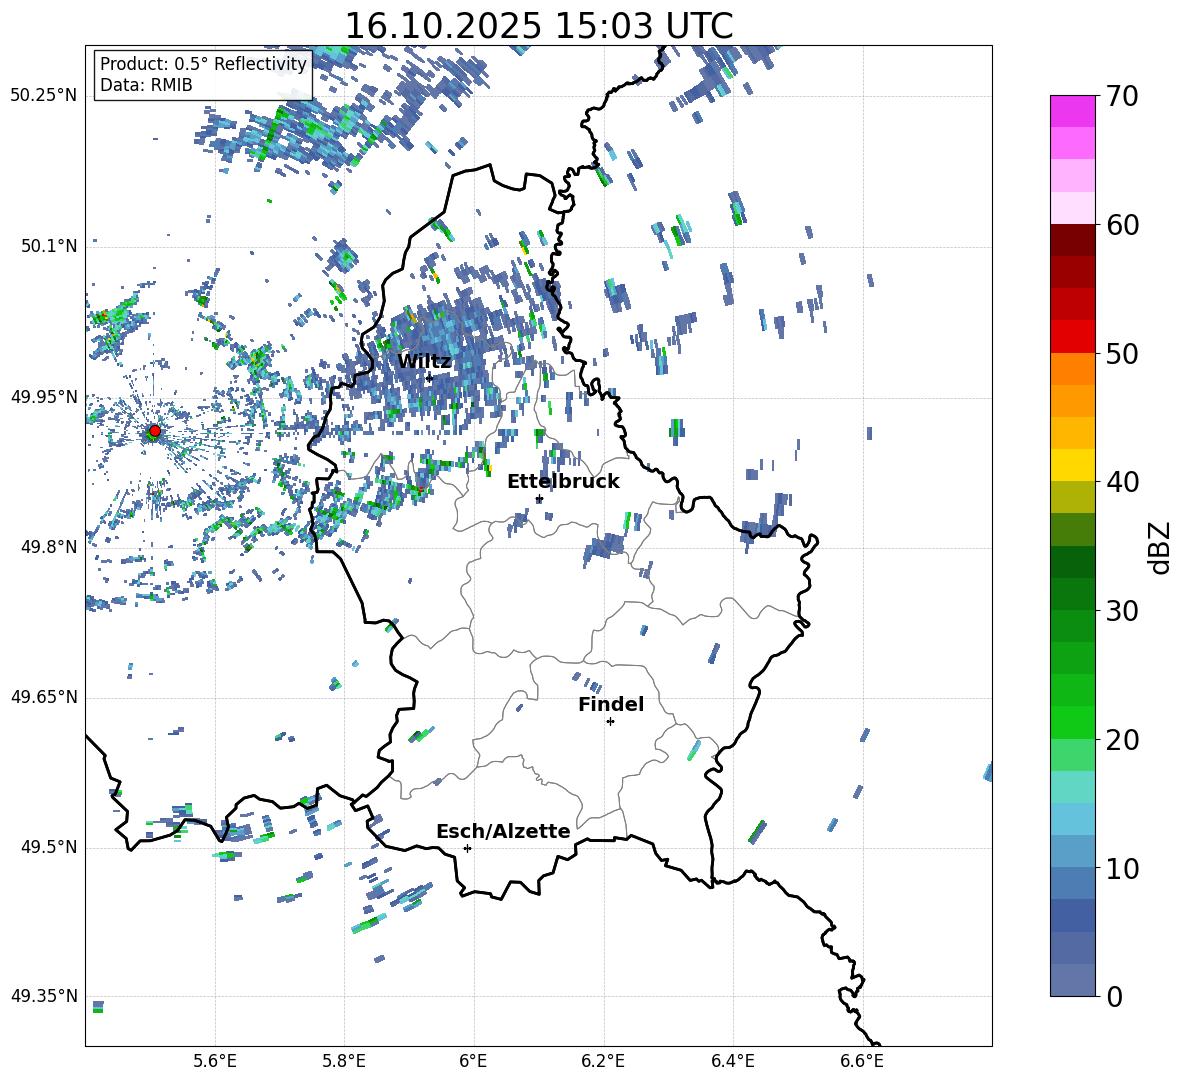This screenshot has width=1184, height=1081.
Task: Click the Ettelbruck location cross marker
Action: point(539,499)
